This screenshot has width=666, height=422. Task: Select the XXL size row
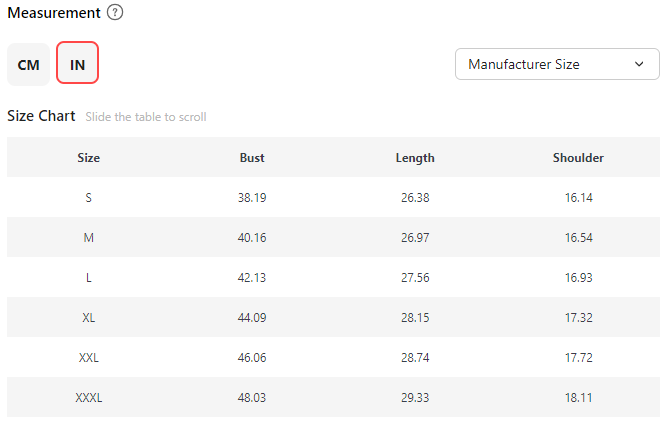tap(89, 357)
